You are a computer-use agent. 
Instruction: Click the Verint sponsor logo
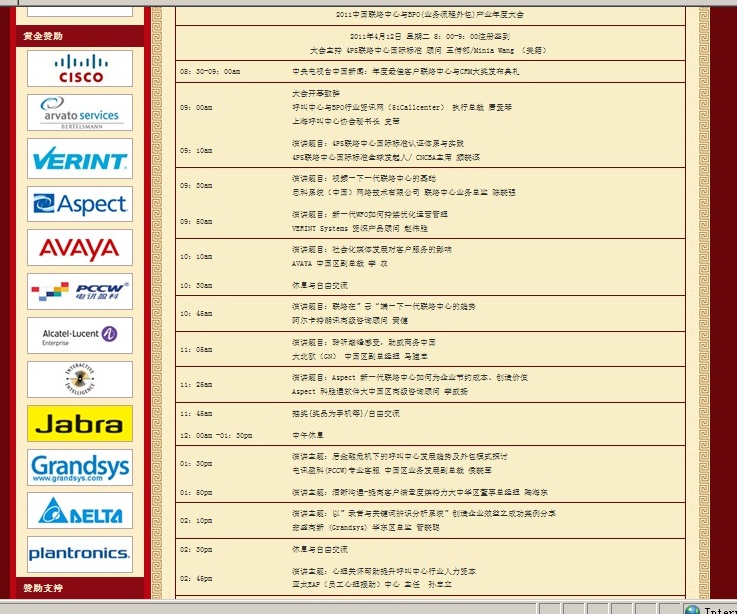tap(80, 158)
